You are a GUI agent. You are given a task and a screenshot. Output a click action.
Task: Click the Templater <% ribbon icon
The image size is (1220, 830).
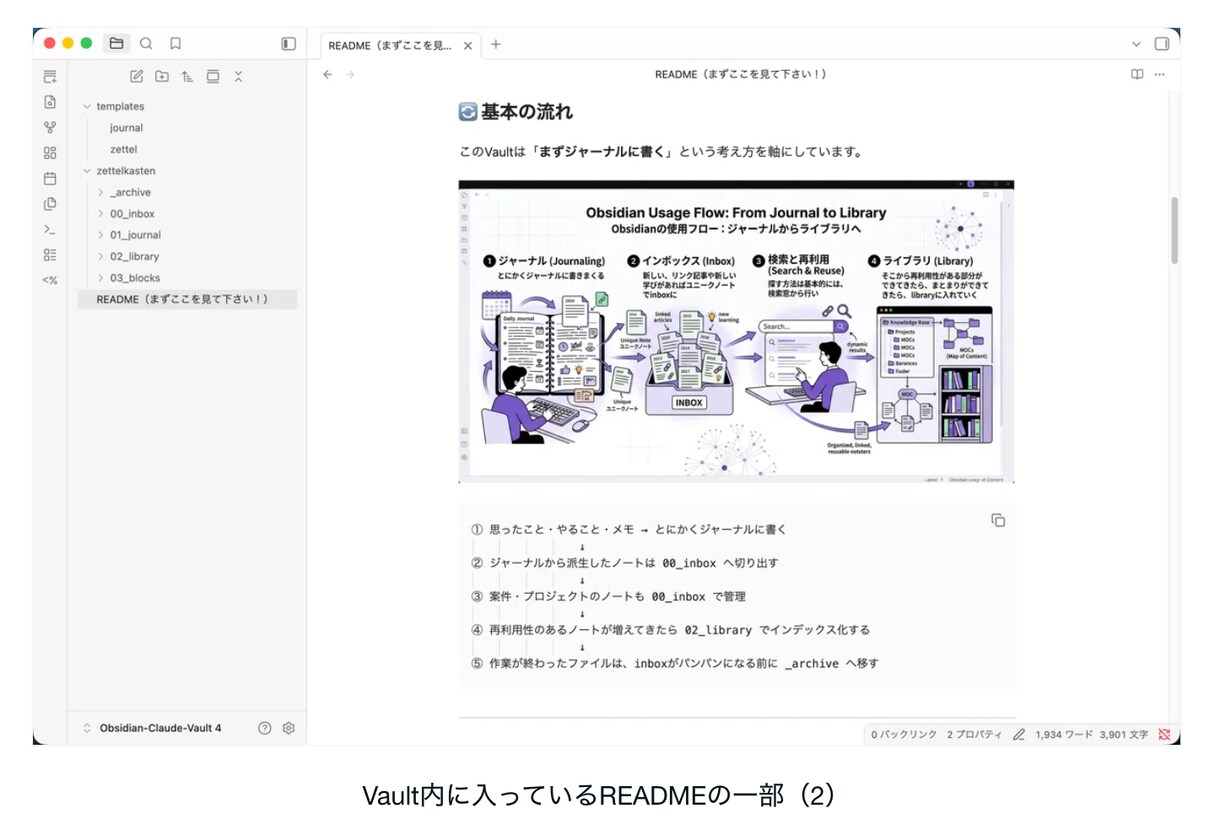[x=50, y=280]
